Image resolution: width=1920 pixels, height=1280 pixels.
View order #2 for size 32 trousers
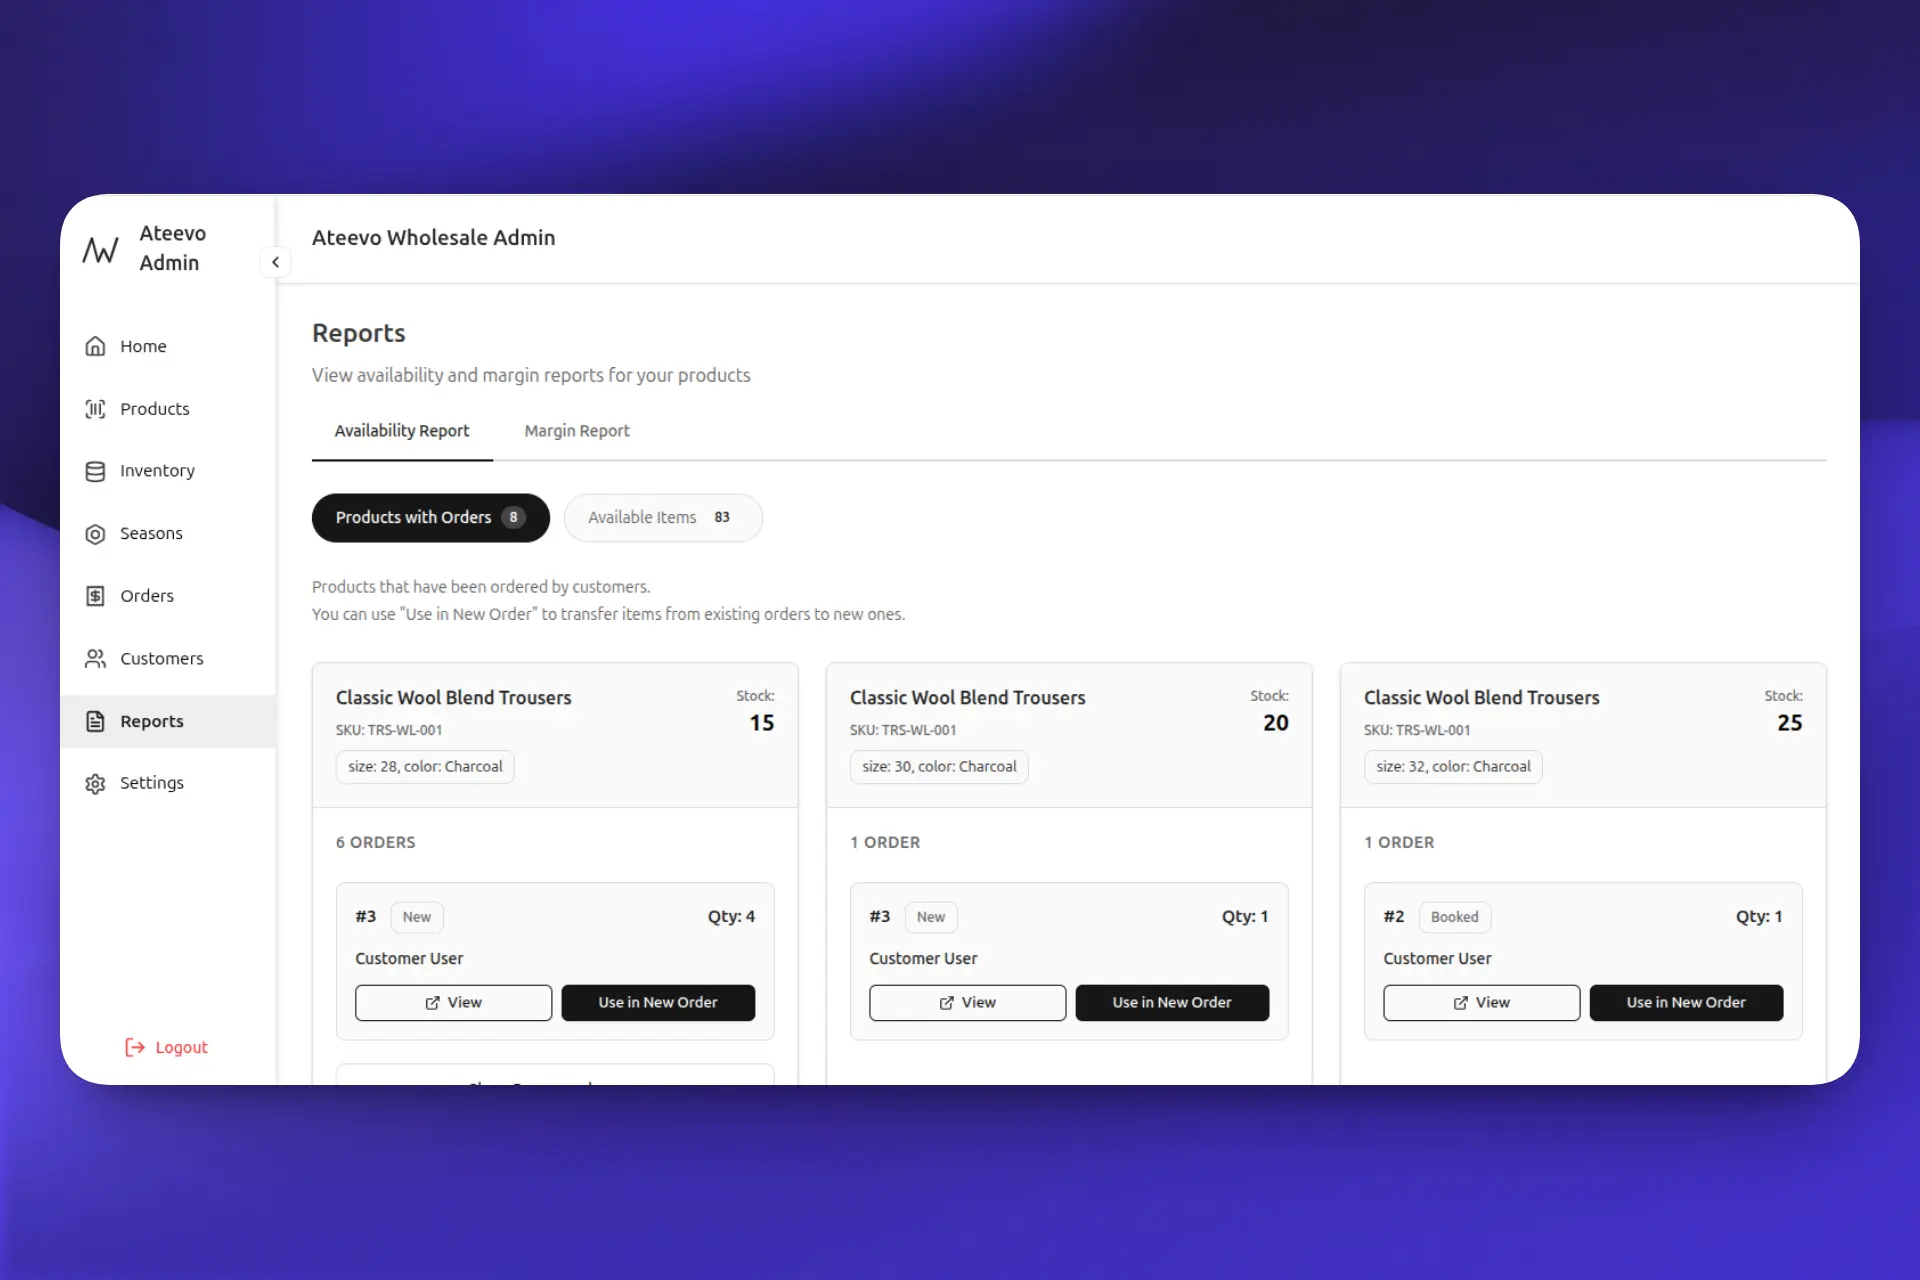click(1481, 1003)
